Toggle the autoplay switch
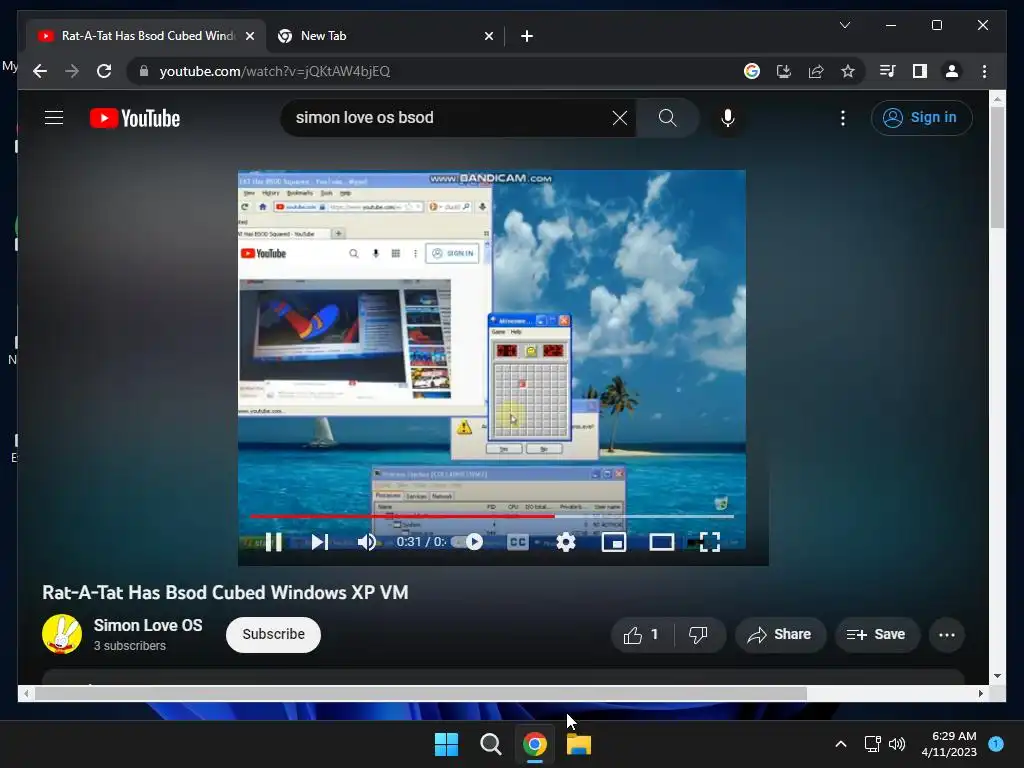 click(469, 542)
